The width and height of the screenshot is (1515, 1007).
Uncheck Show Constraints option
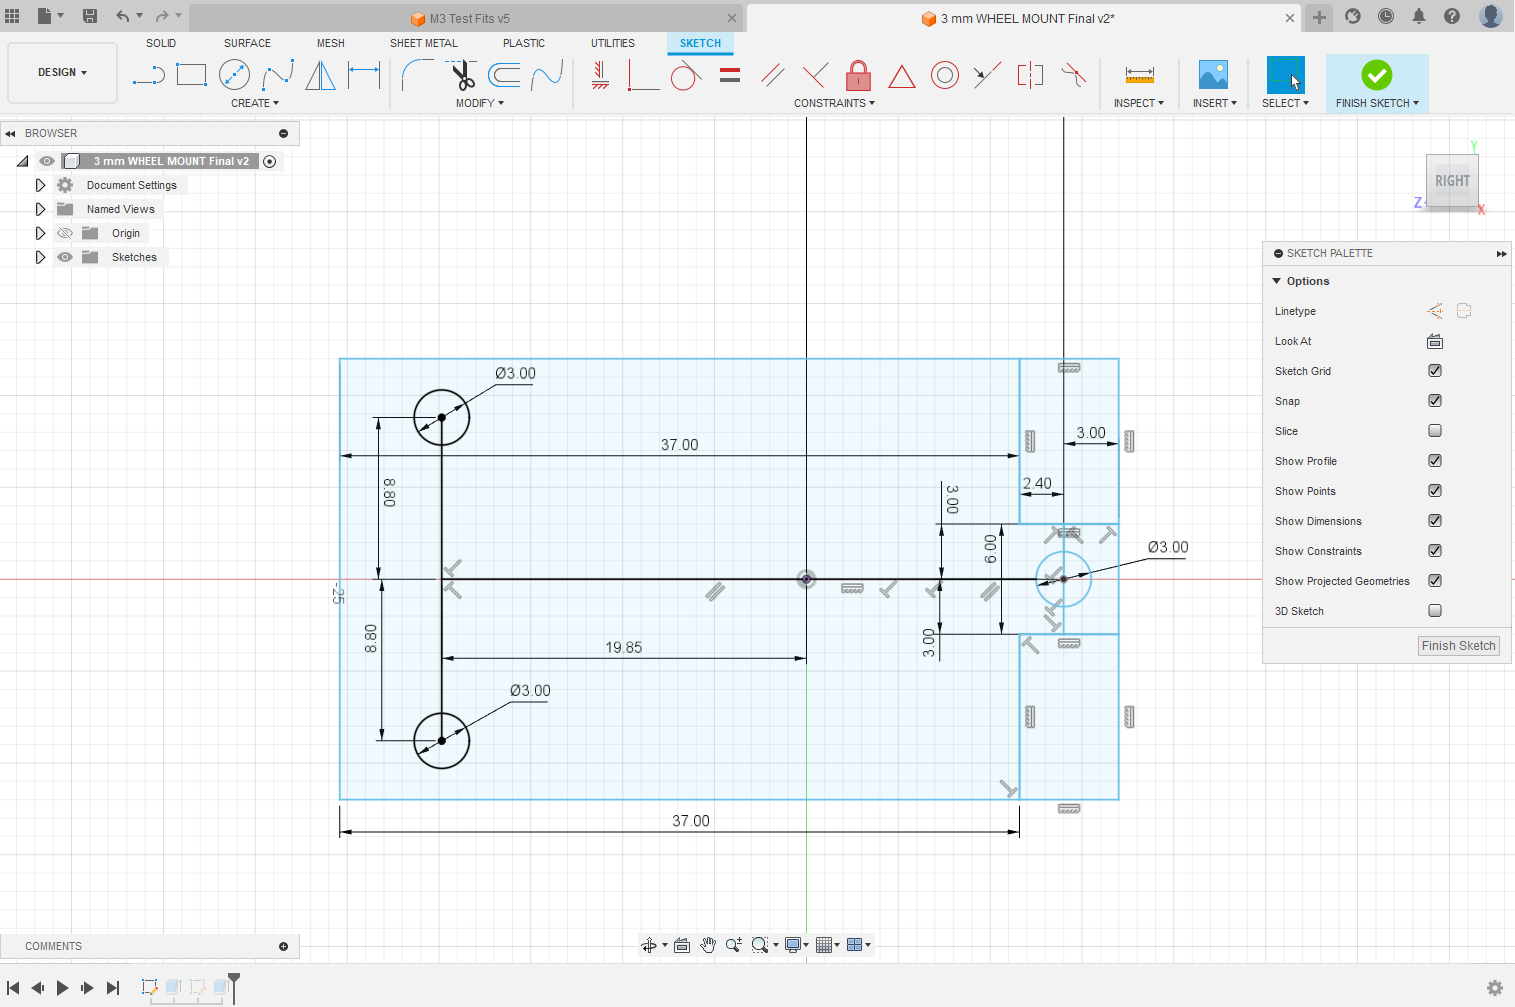[1435, 551]
